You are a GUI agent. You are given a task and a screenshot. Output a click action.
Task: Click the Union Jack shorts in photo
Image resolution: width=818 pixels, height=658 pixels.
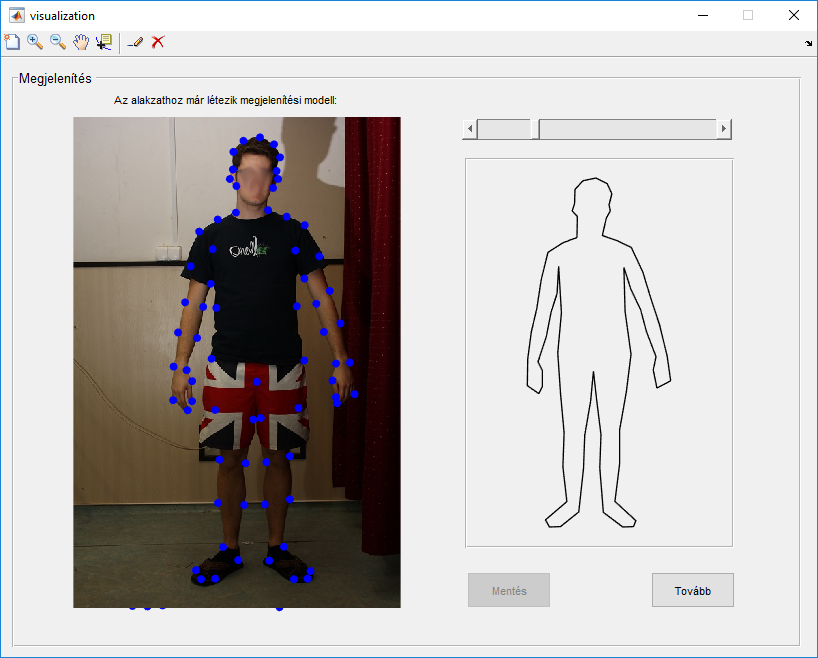254,405
